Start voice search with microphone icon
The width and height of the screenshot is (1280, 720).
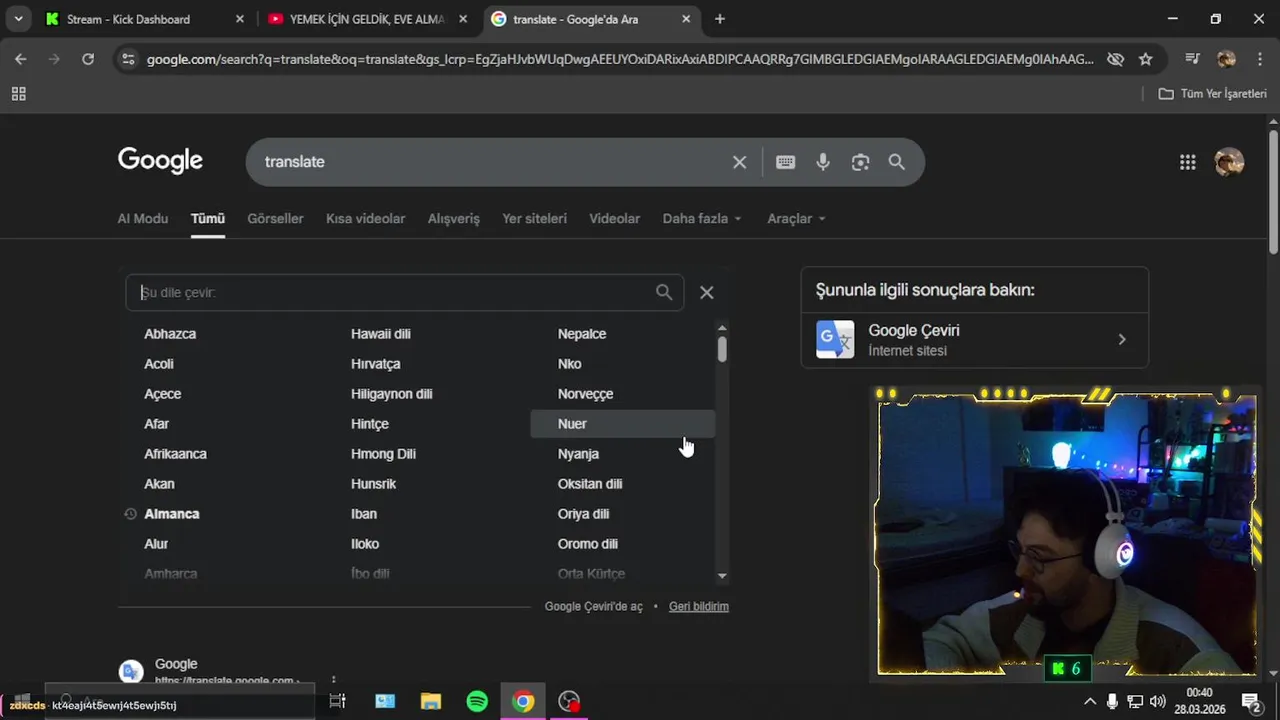tap(823, 162)
